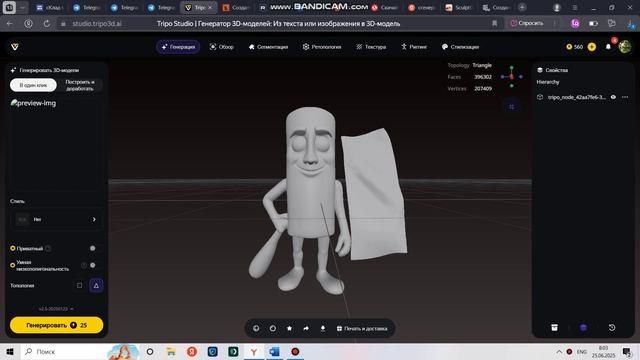Switch to the Sculpt browser tab
640x360 pixels.
[459, 7]
